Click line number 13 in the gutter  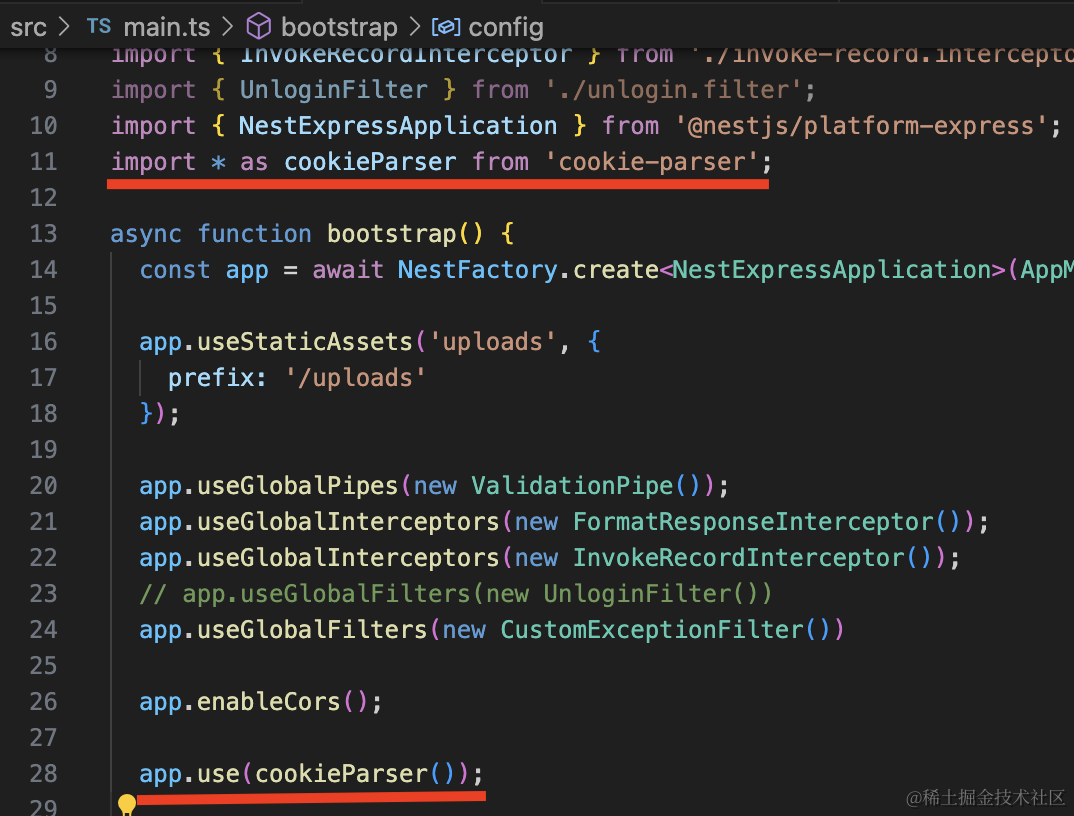(x=43, y=234)
